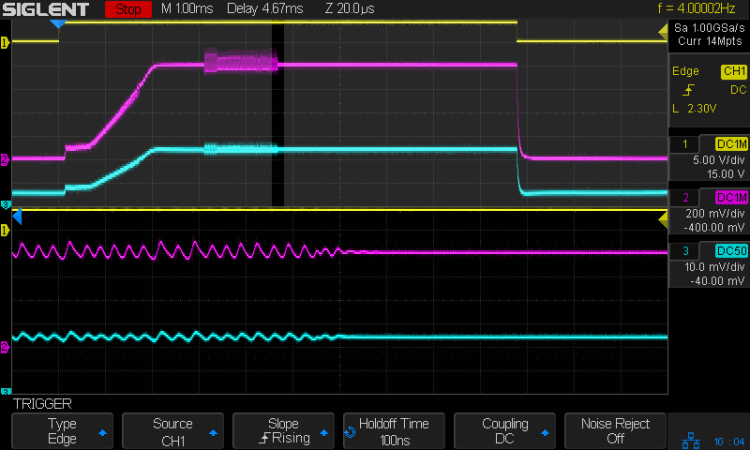The height and width of the screenshot is (450, 750).
Task: Click the yellow CH1 label in trigger box
Action: click(732, 72)
